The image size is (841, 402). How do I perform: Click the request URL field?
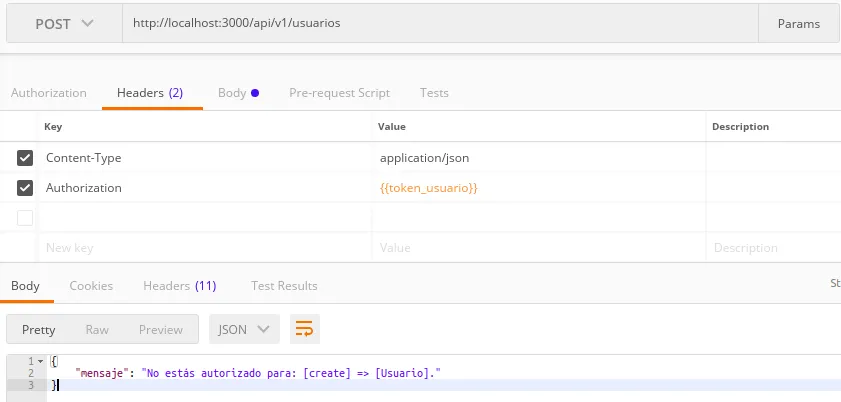tap(440, 23)
